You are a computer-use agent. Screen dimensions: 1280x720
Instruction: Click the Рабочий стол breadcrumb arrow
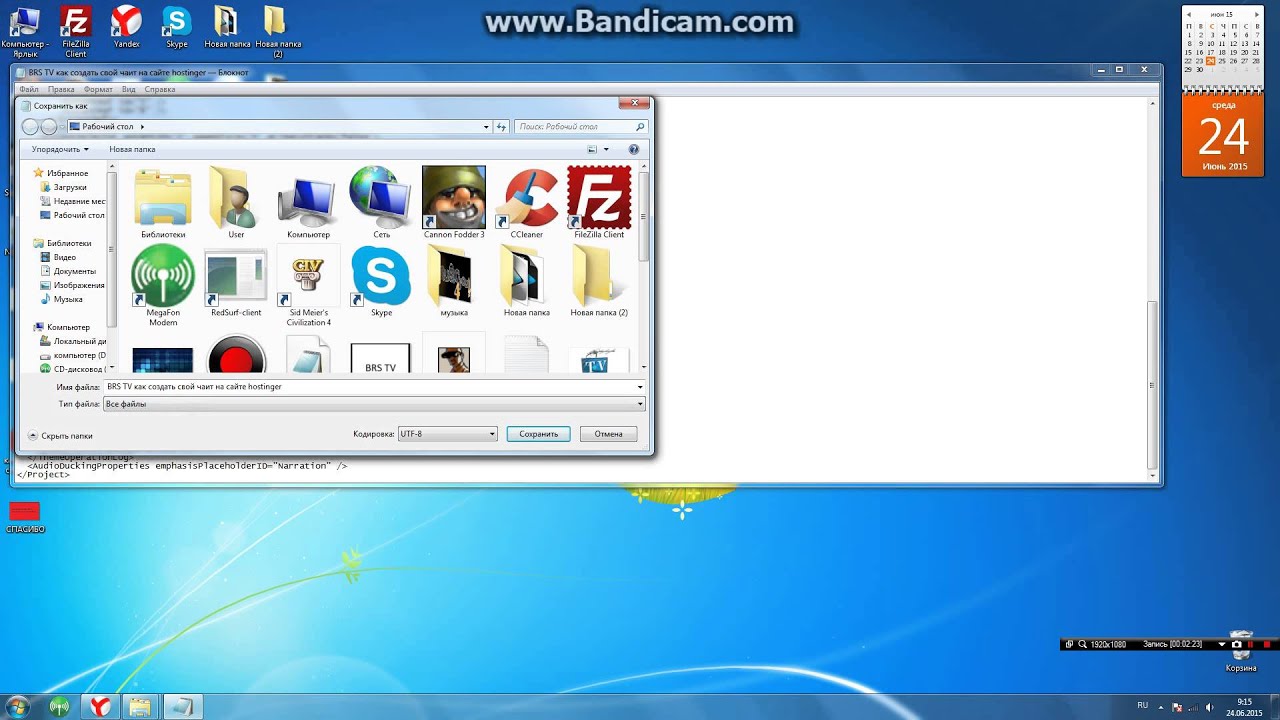[142, 127]
